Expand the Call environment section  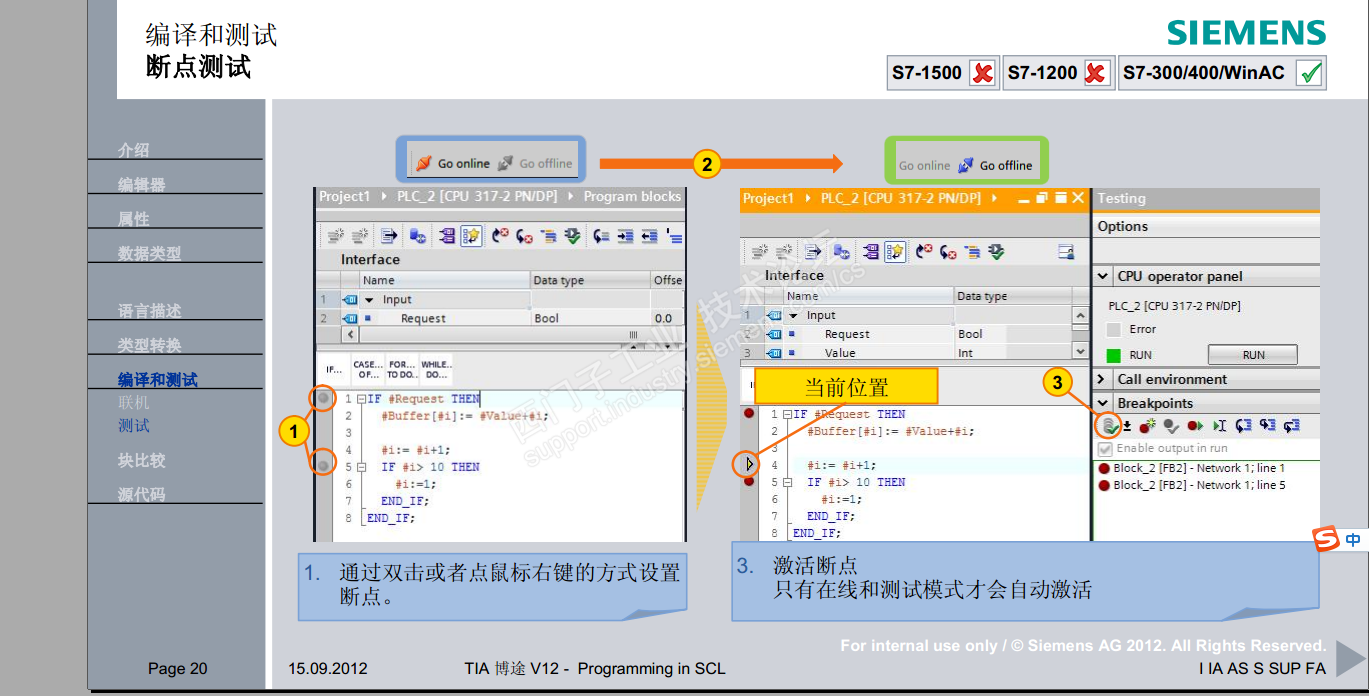1103,379
